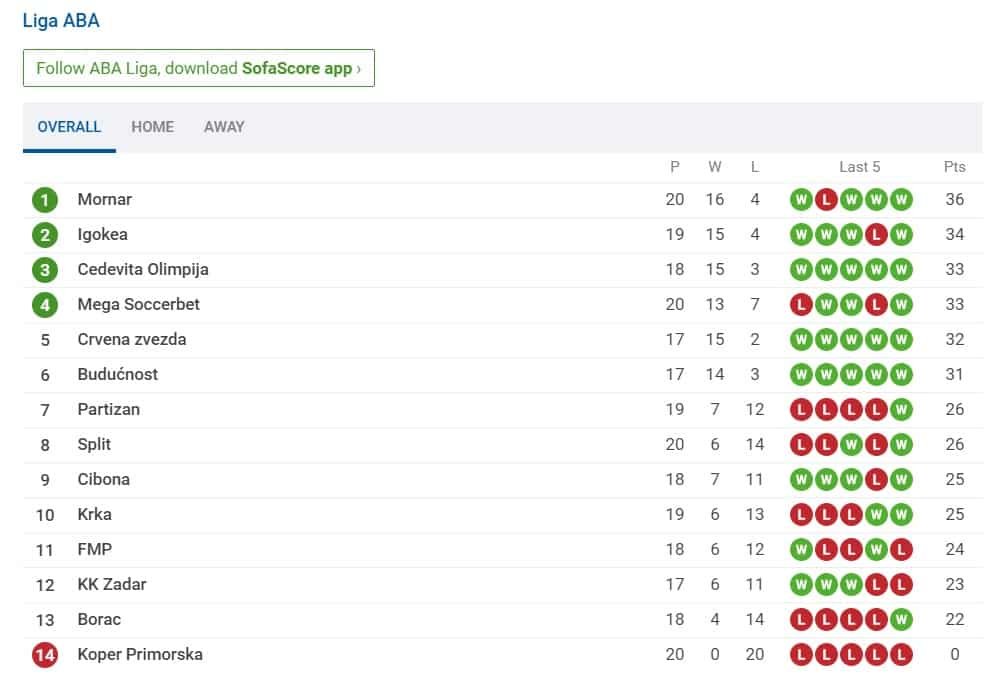Click the red L in Igokea's last 5

coord(877,235)
